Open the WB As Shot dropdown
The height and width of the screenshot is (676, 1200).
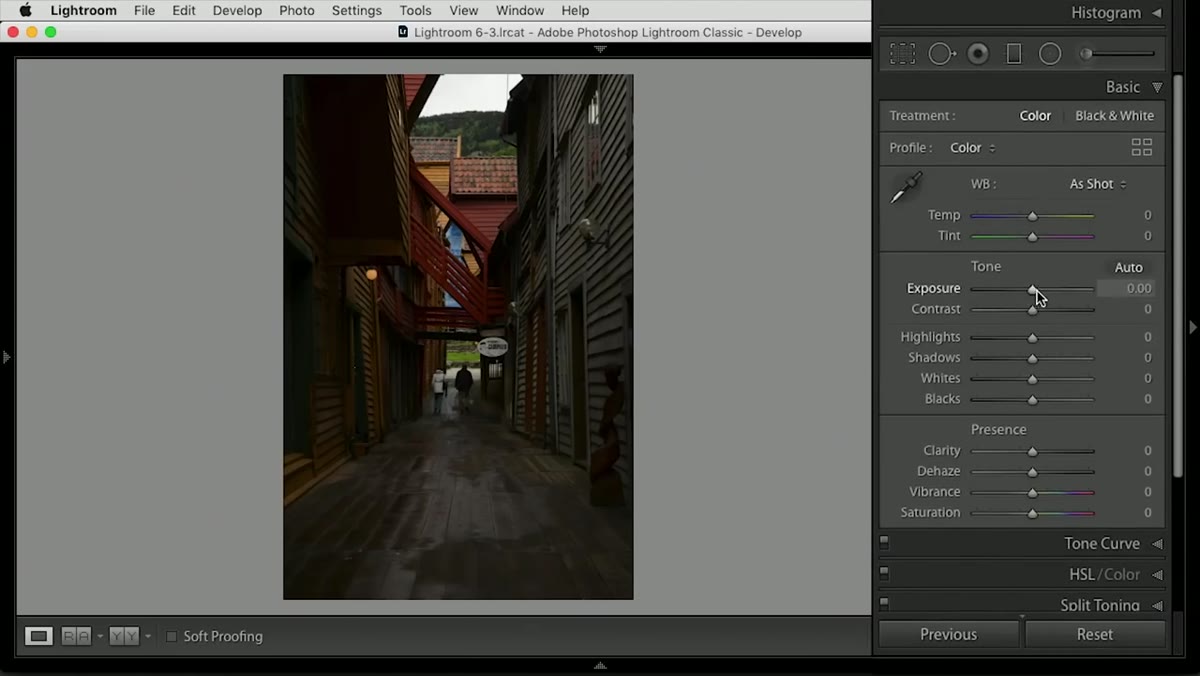(x=1098, y=184)
